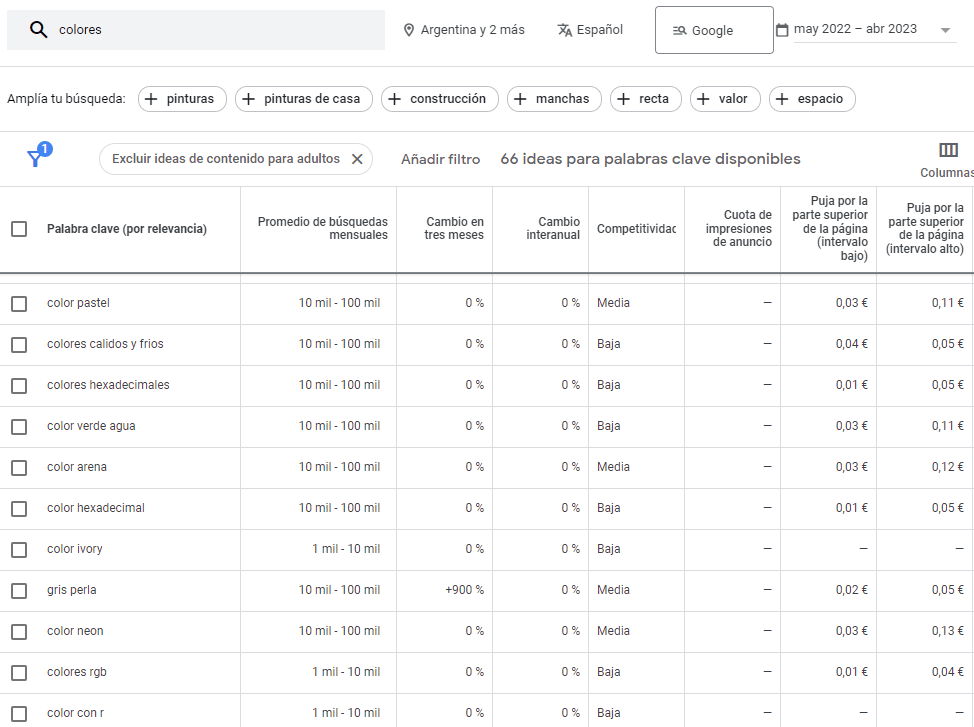Screen dimensions: 974x727
Task: Check the color pastel row
Action: click(x=19, y=303)
